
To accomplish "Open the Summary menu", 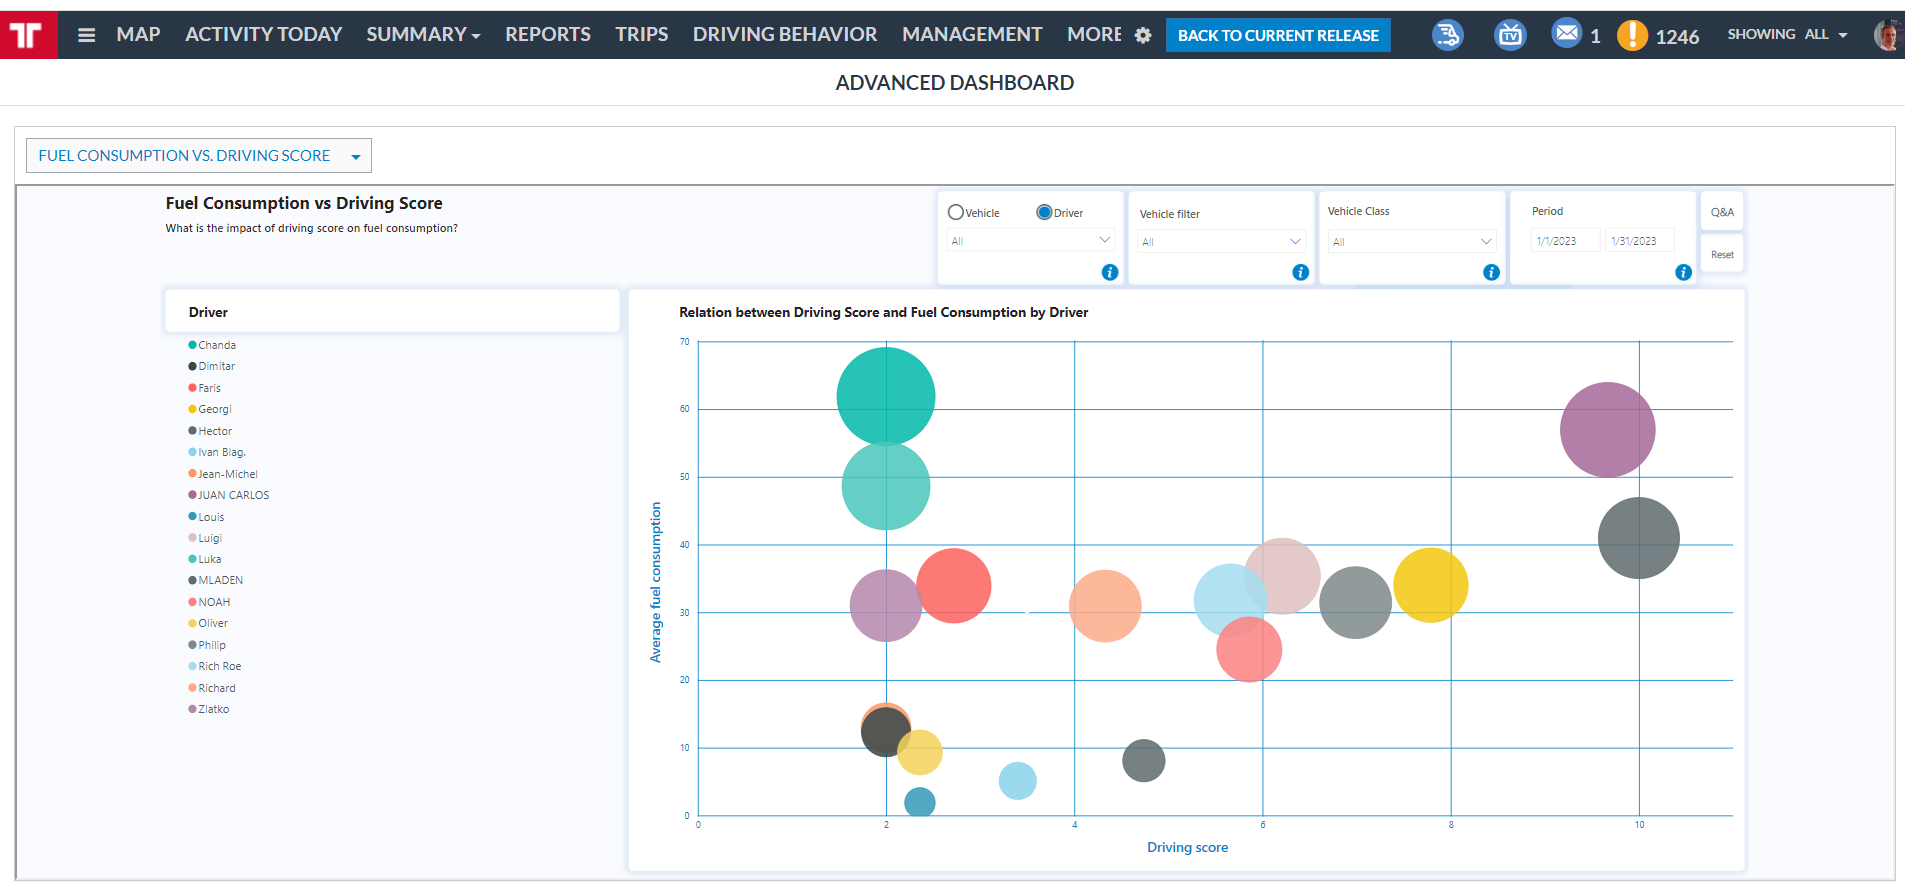I will [x=422, y=35].
